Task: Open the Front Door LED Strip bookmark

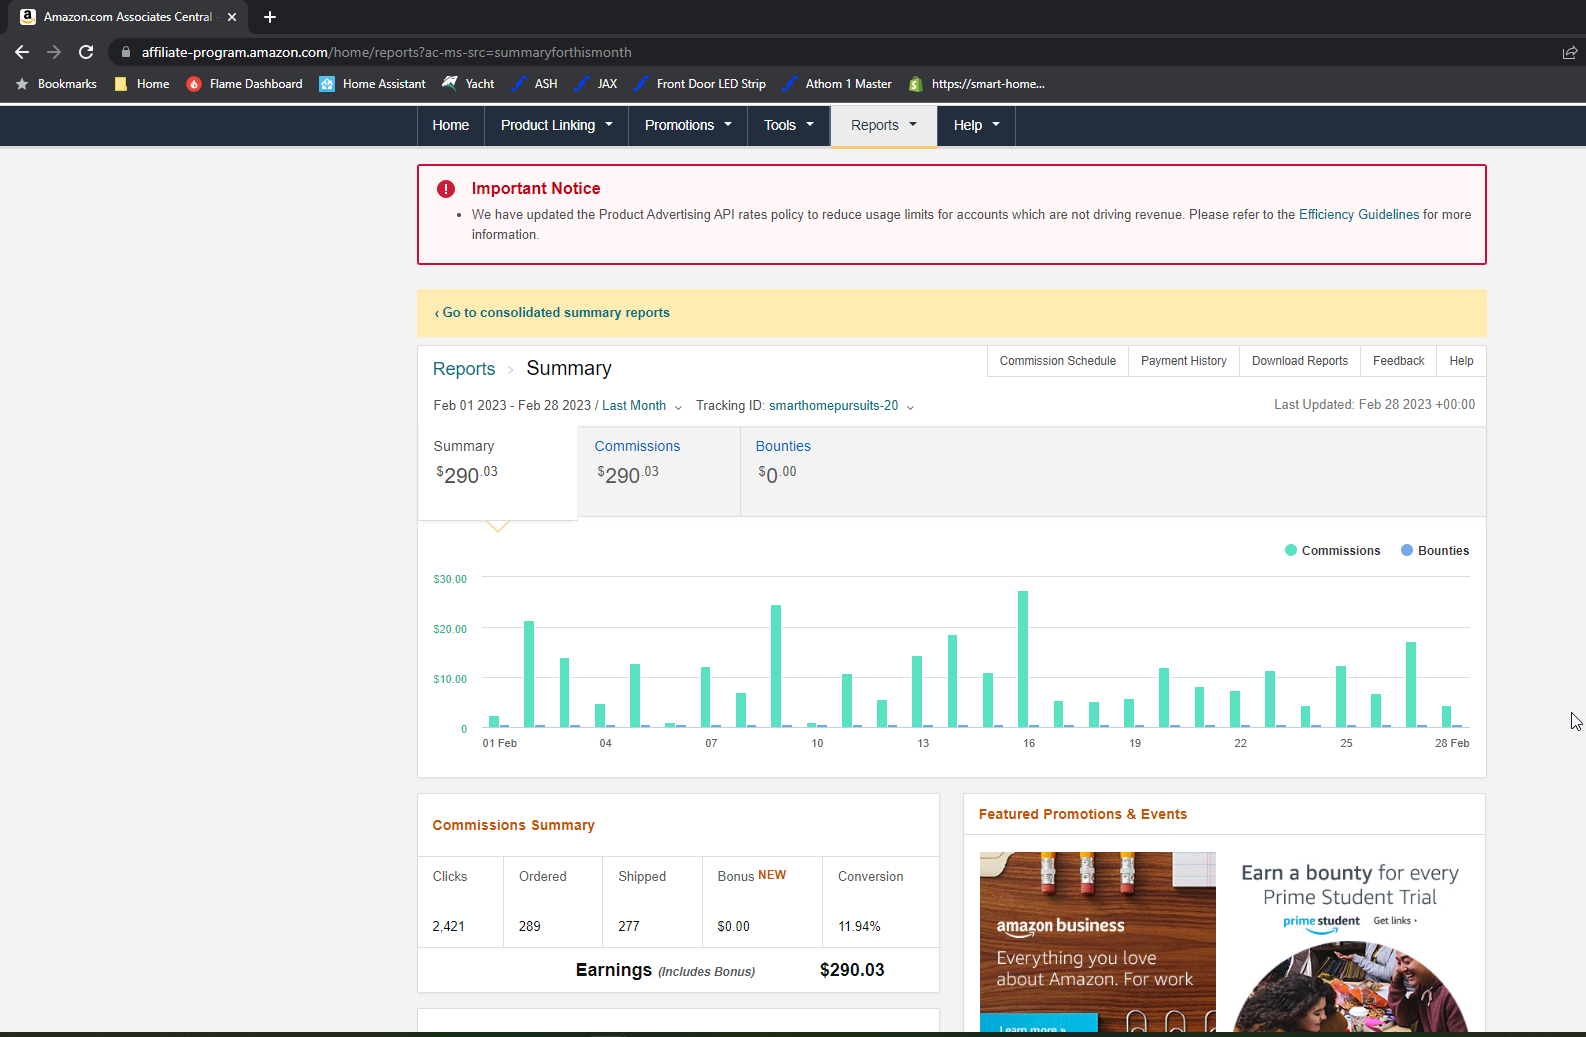Action: pyautogui.click(x=700, y=84)
